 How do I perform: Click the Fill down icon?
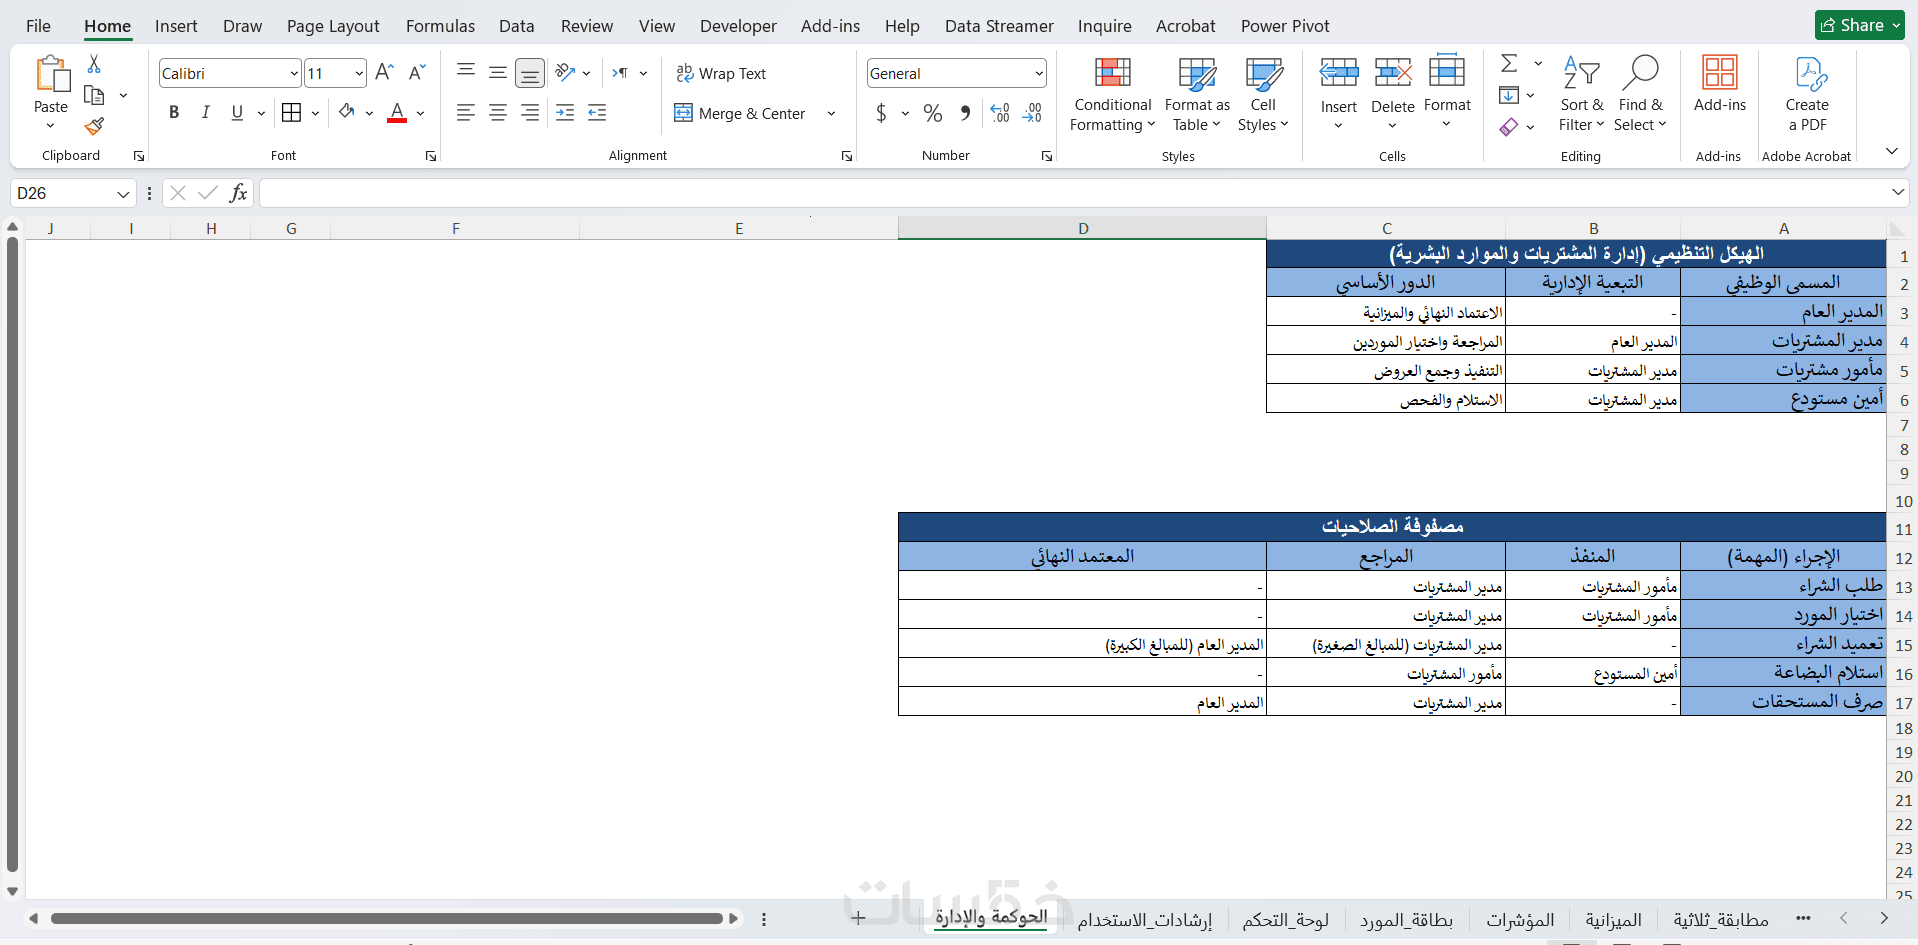(1509, 95)
